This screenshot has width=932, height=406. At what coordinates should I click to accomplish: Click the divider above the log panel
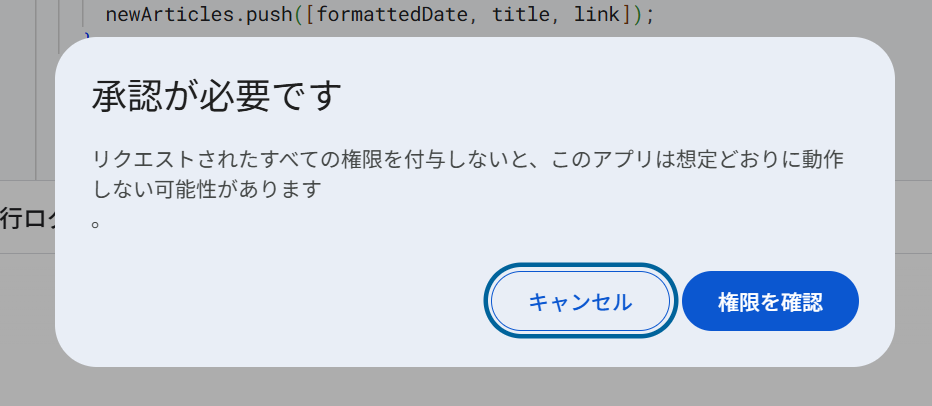coord(25,180)
